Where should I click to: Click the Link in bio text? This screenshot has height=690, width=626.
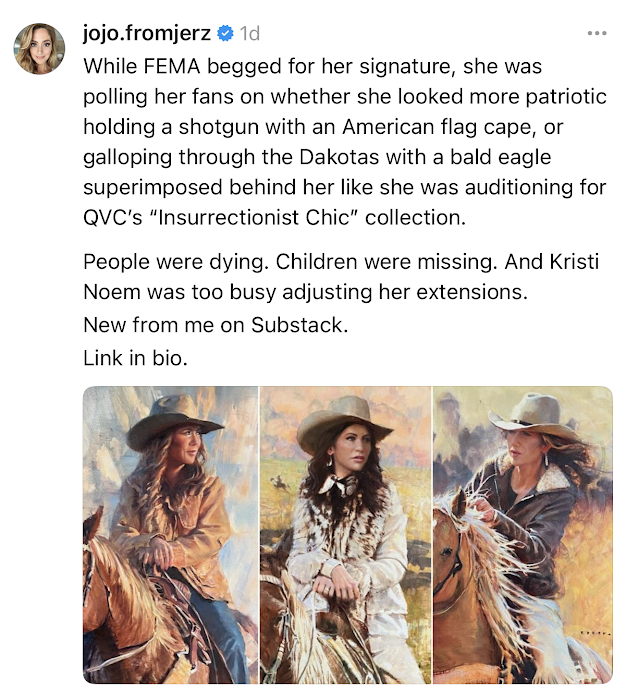[135, 358]
